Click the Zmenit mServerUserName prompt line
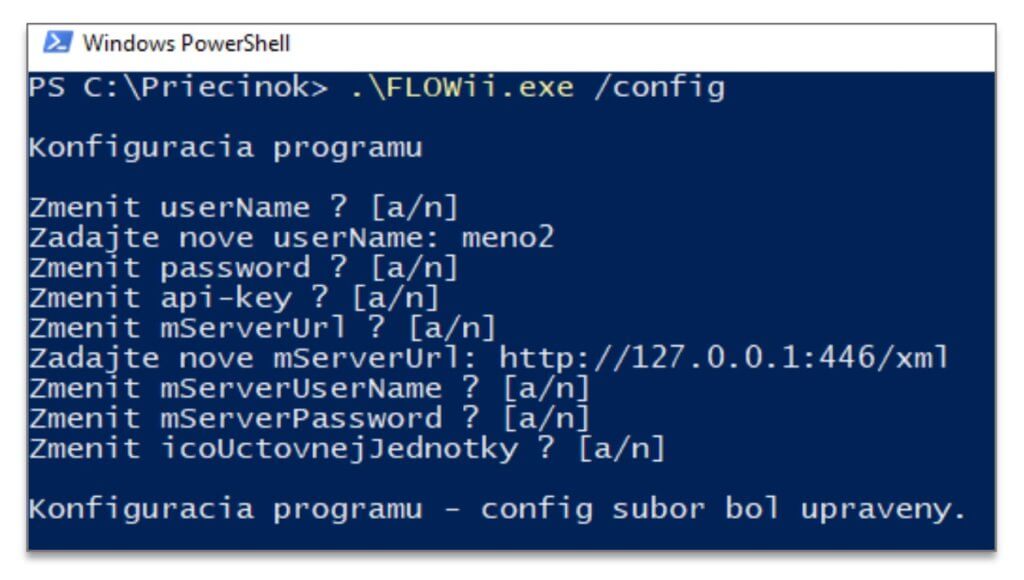1024x580 pixels. [x=310, y=389]
